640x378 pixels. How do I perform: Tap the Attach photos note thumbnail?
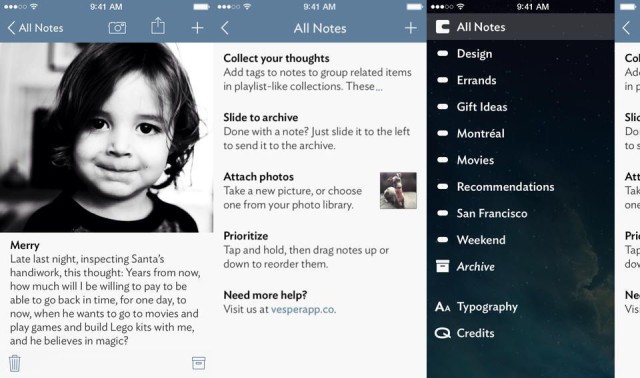398,191
